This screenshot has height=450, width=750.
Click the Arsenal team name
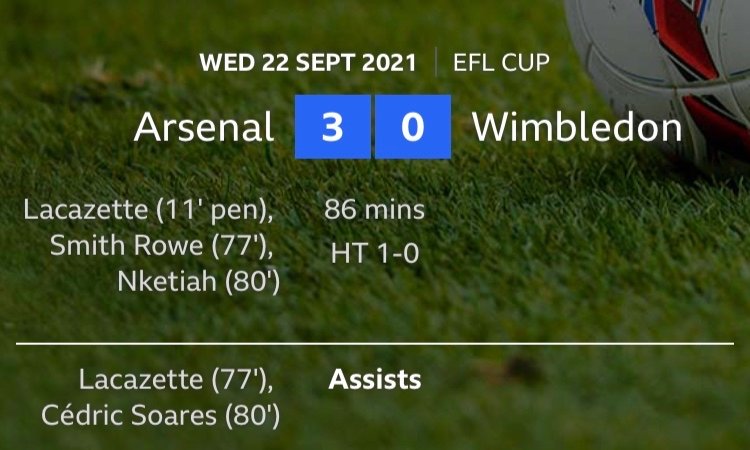click(x=204, y=127)
